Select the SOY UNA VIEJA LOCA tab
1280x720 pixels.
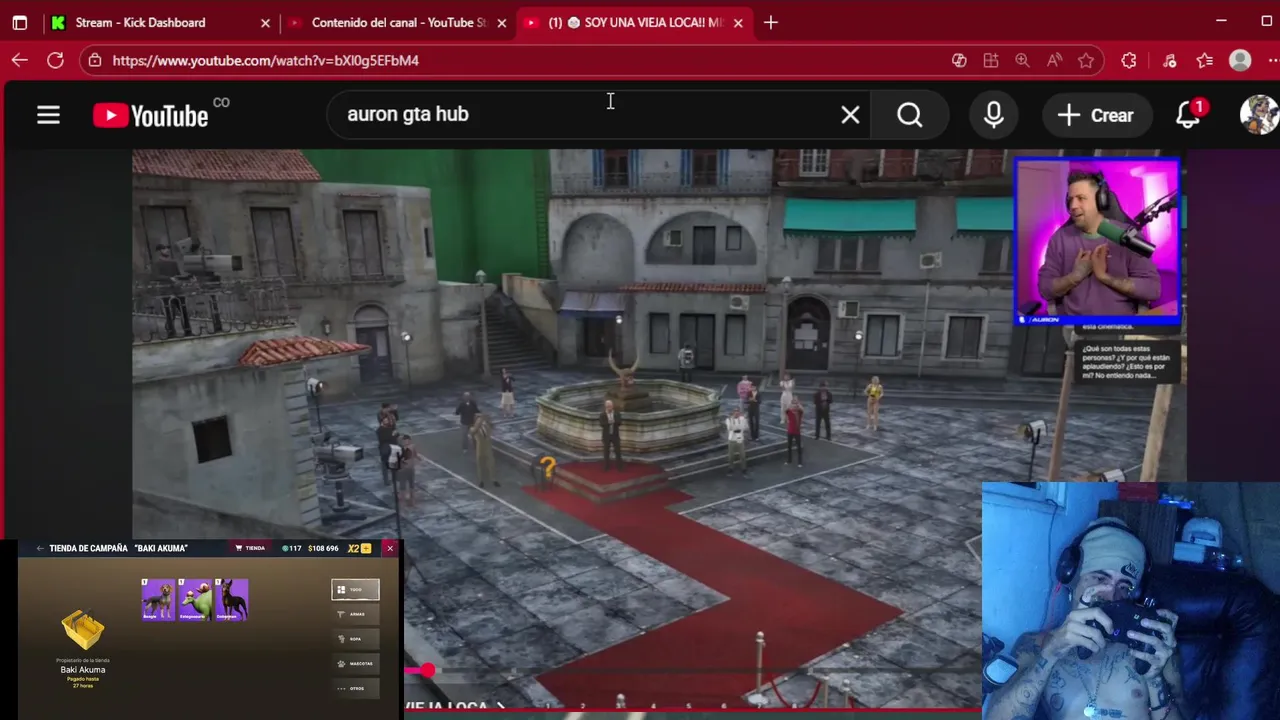tap(635, 22)
